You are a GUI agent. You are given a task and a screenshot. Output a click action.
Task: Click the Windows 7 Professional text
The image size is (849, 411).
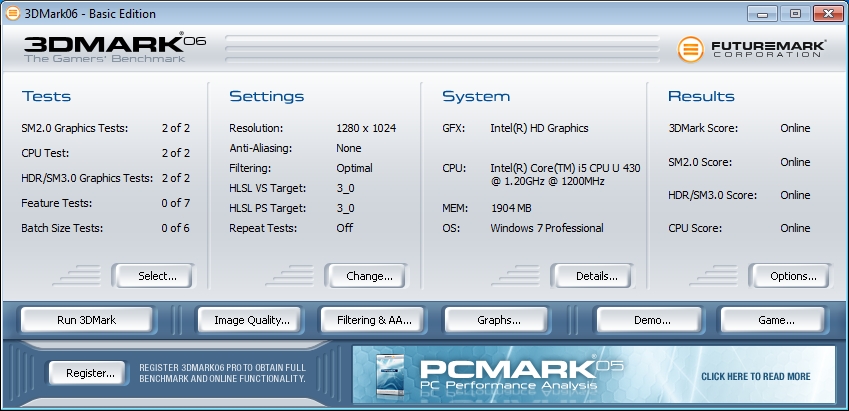click(547, 228)
